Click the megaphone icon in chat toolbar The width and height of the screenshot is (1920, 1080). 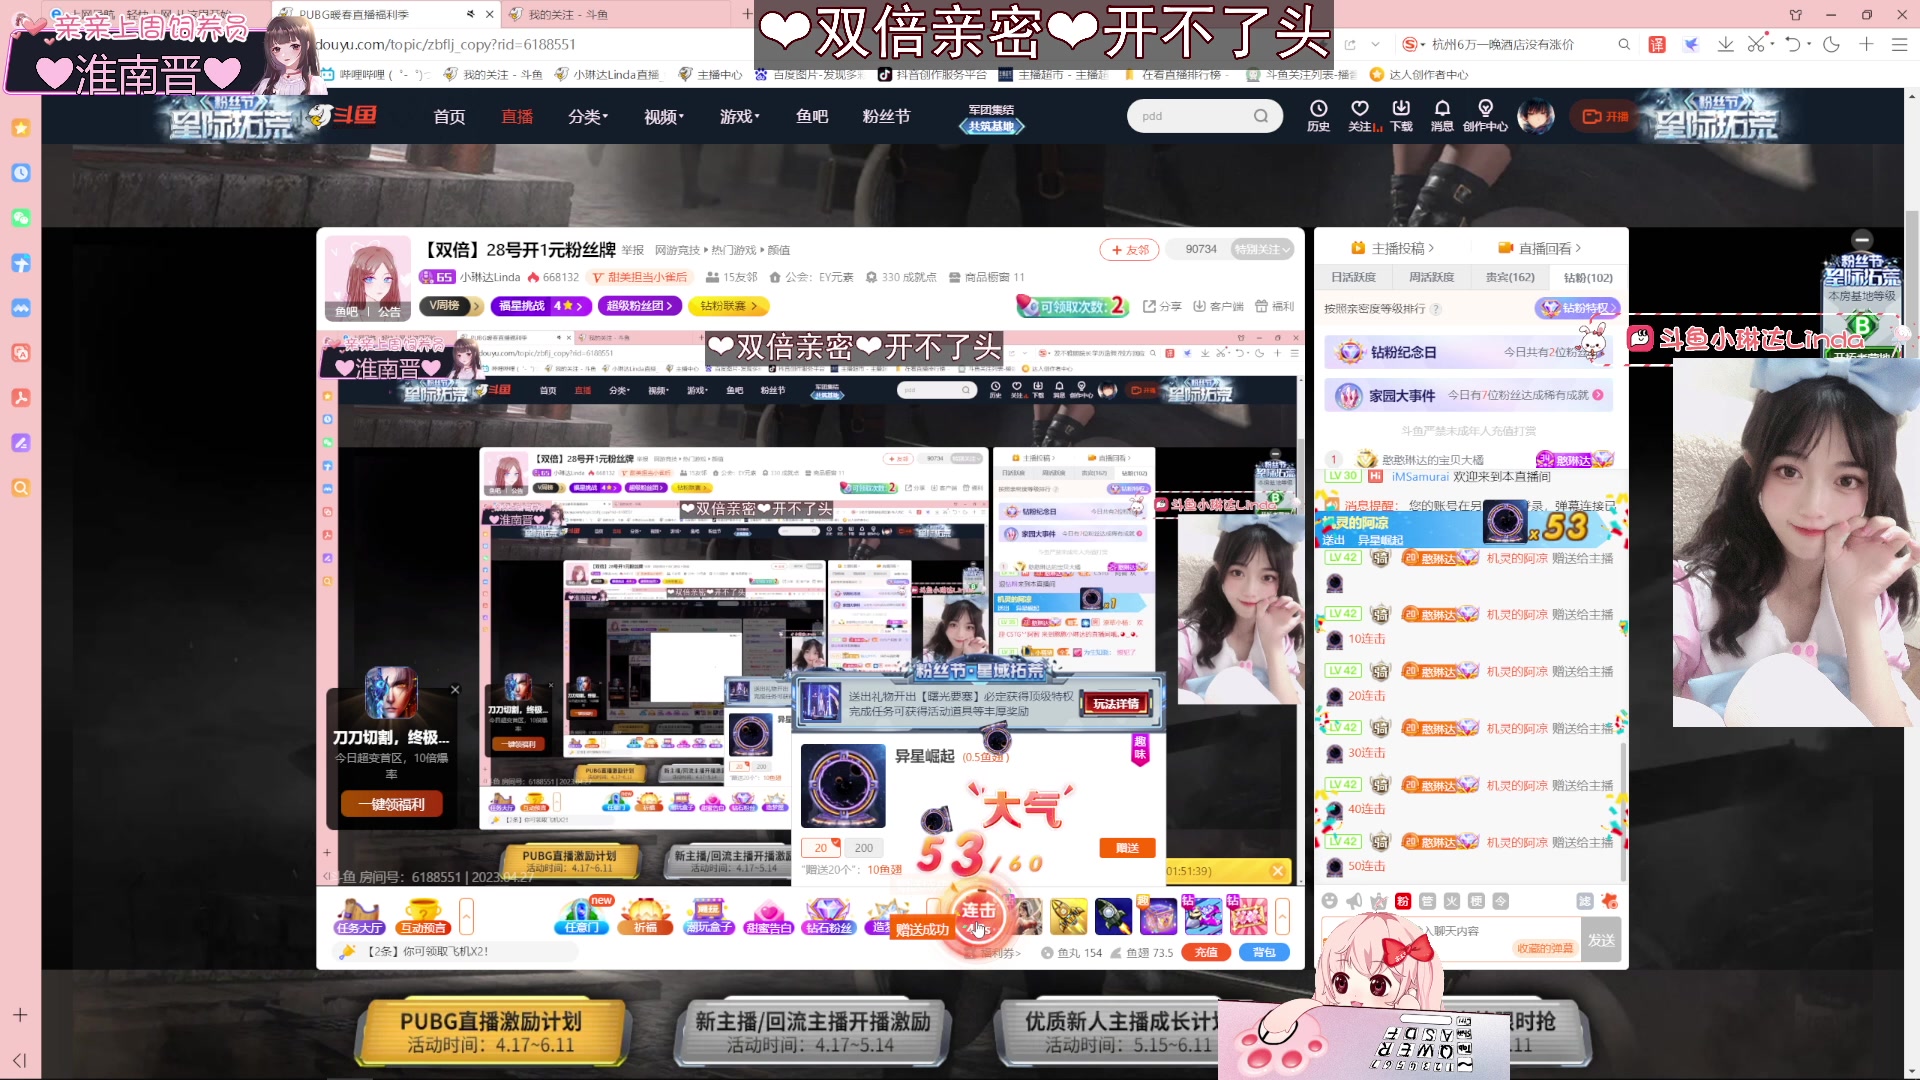click(1354, 901)
